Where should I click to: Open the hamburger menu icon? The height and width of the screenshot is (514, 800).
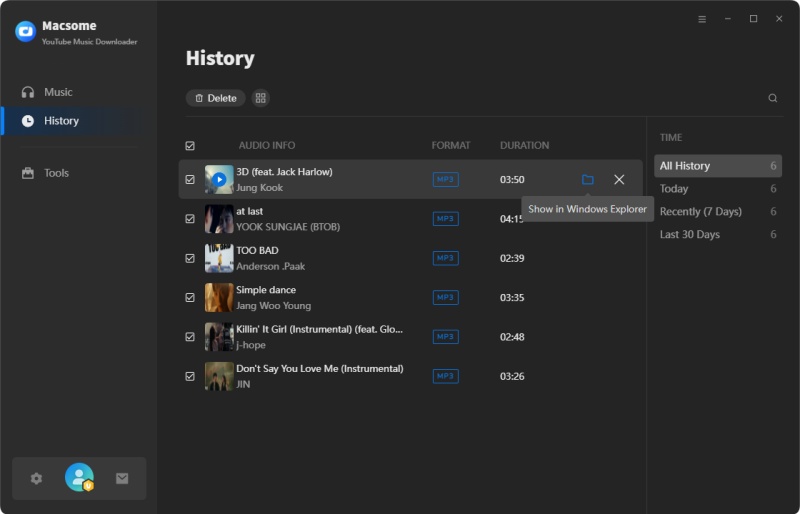pos(702,19)
